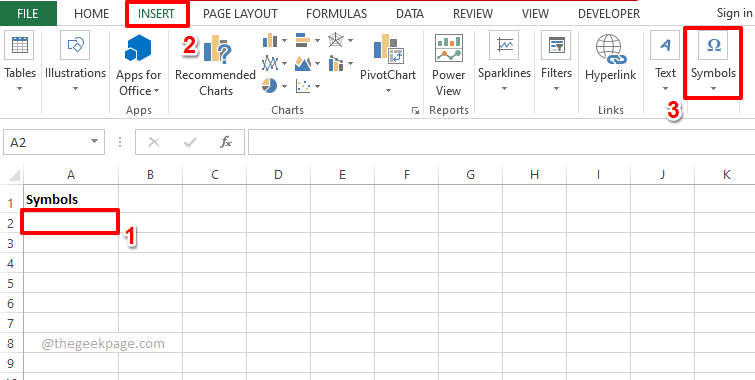Switch to the INSERT tab

pyautogui.click(x=156, y=14)
